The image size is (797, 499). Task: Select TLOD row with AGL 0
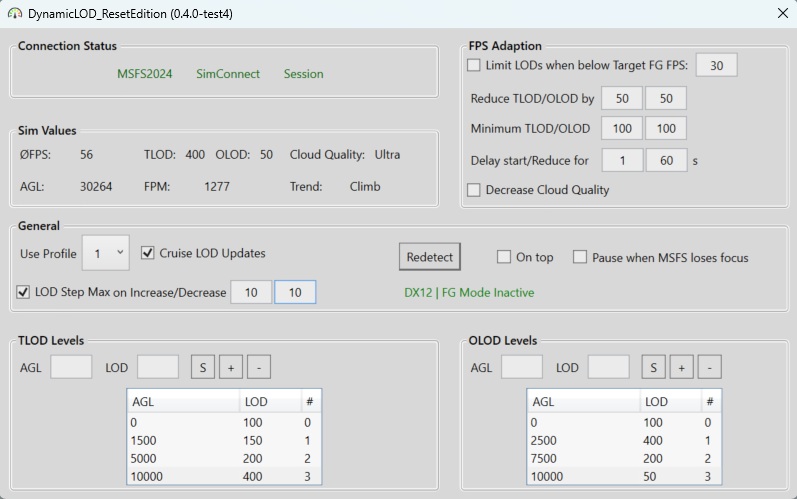coord(224,422)
